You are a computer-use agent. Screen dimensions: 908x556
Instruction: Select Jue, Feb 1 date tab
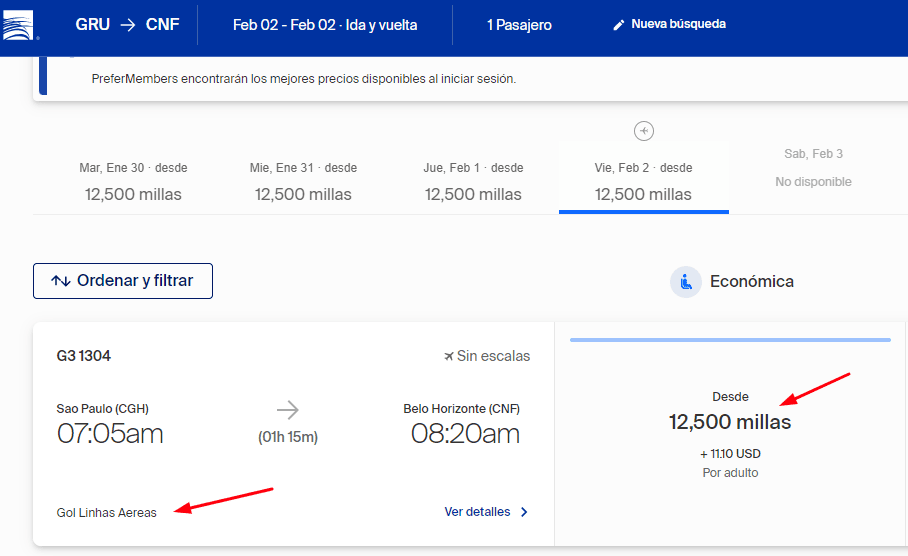click(473, 181)
